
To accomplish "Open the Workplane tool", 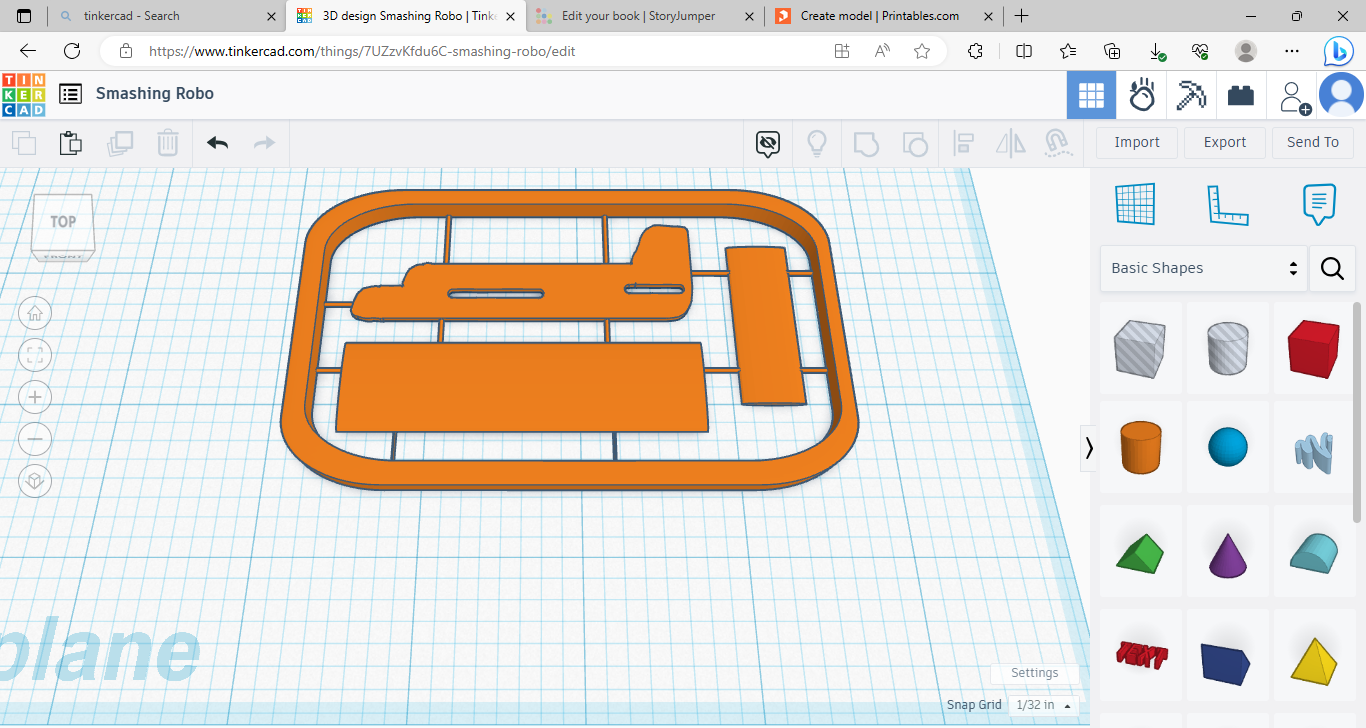I will point(1135,204).
